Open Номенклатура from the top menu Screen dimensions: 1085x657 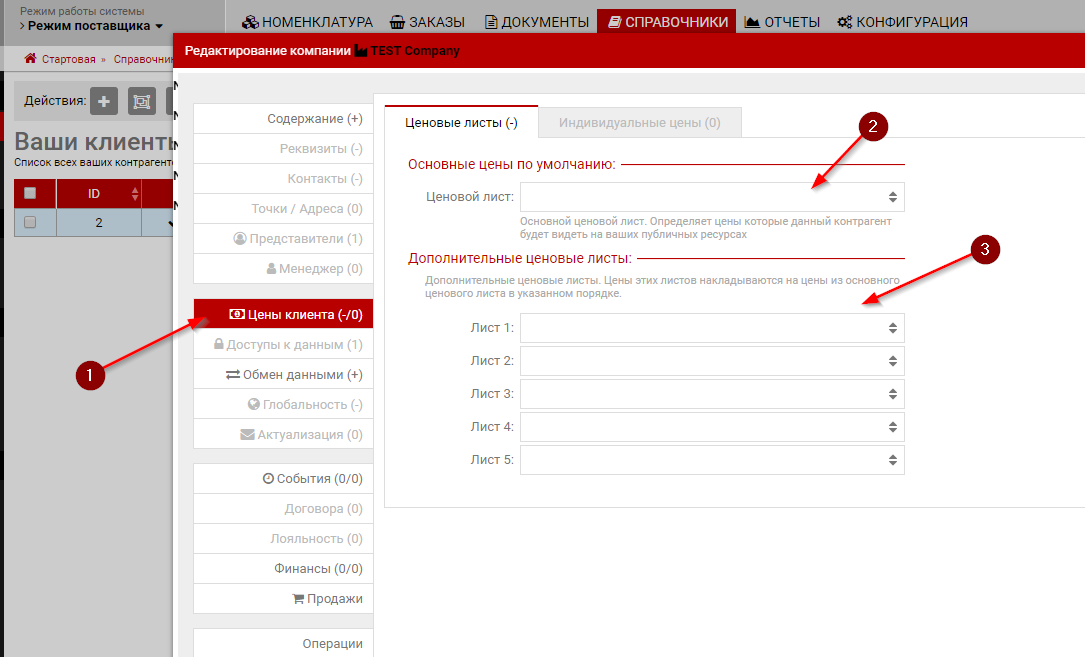click(308, 21)
